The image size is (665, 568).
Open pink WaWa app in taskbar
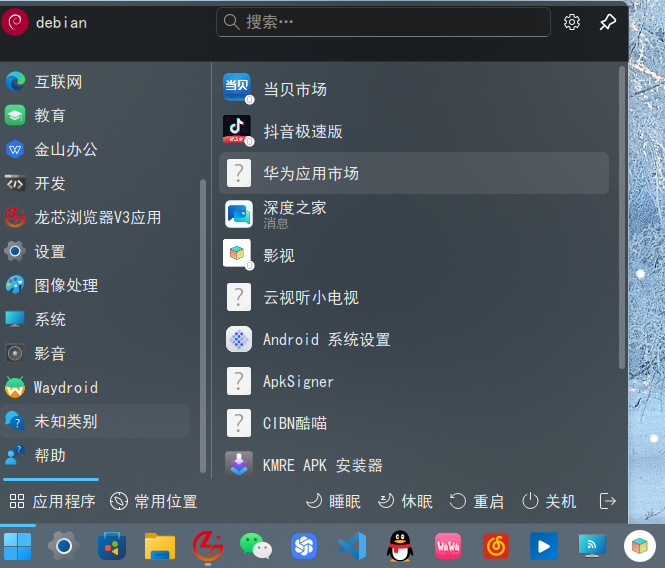pos(448,546)
